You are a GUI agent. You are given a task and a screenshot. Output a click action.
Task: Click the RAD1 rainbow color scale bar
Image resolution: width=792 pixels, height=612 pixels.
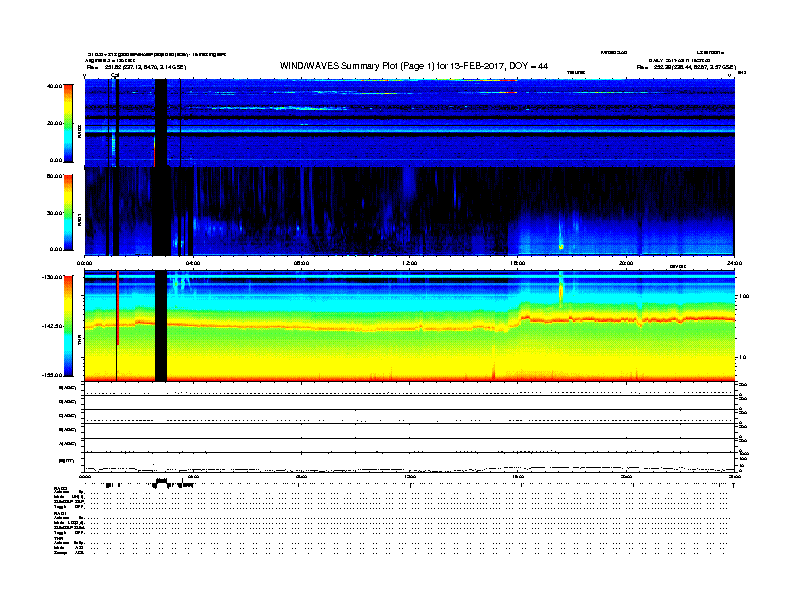[68, 212]
